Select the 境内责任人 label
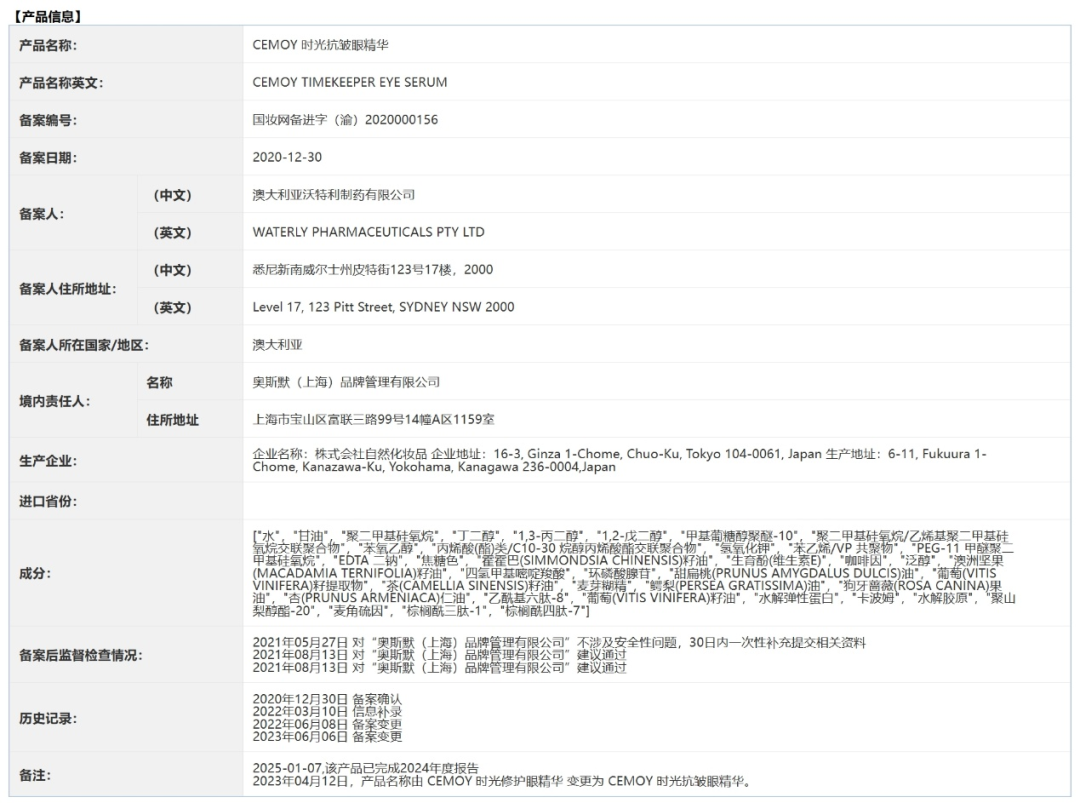 pyautogui.click(x=54, y=402)
